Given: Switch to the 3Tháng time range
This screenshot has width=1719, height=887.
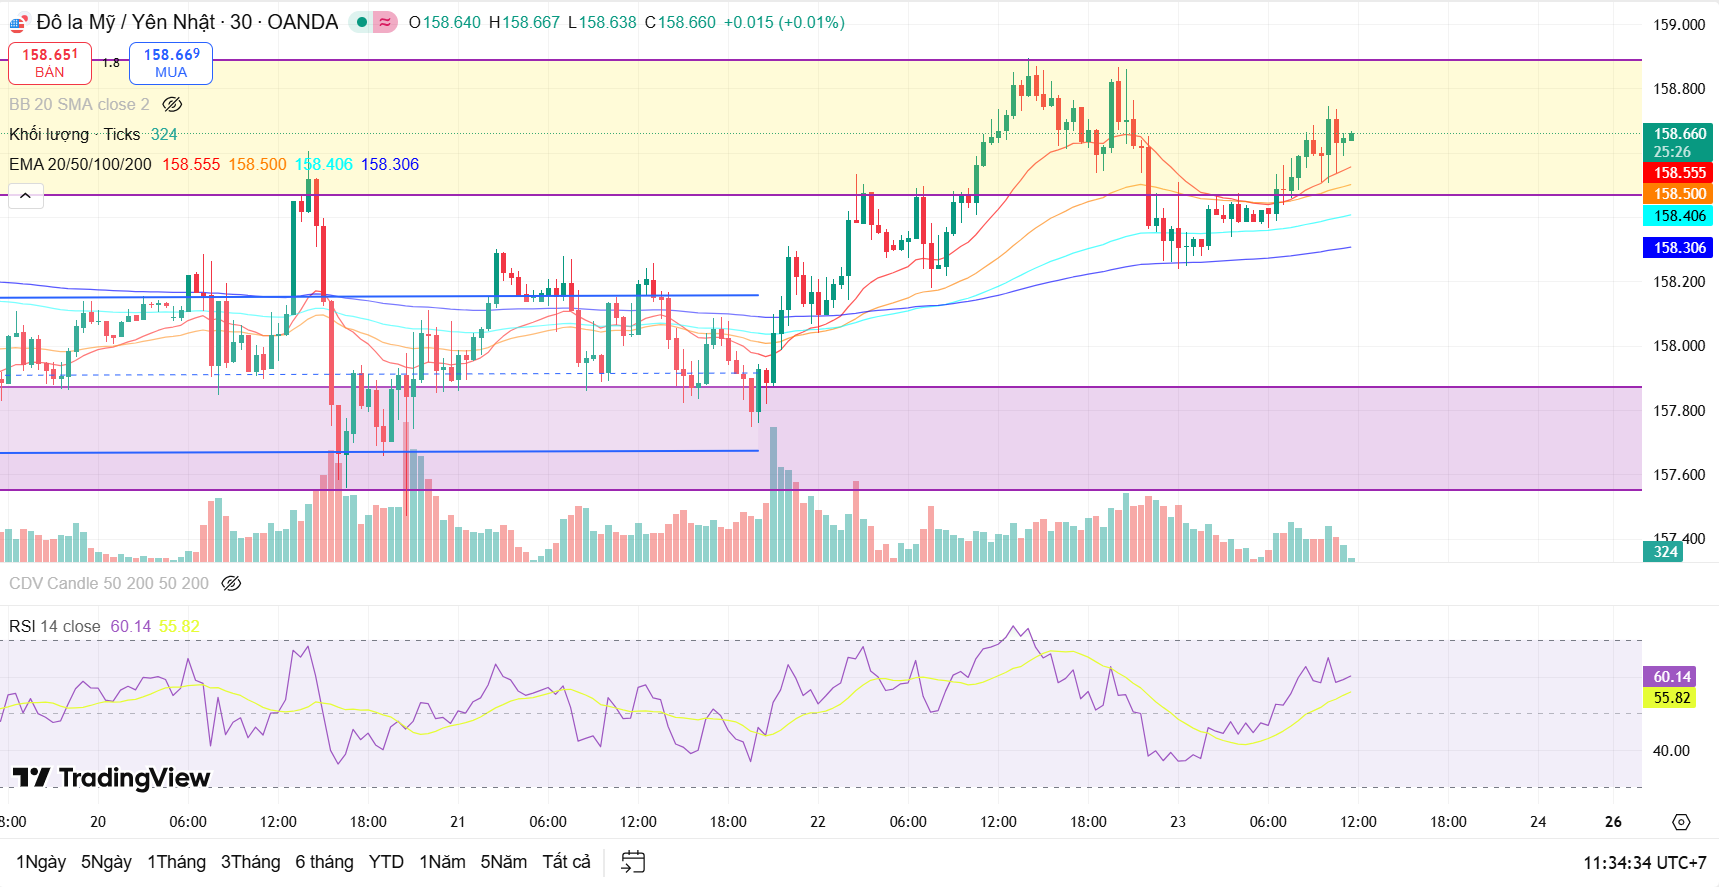Looking at the screenshot, I should click(250, 862).
